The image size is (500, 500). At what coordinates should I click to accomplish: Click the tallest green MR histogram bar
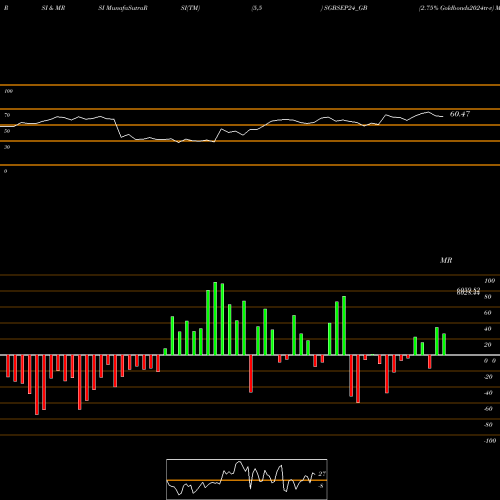(x=215, y=318)
